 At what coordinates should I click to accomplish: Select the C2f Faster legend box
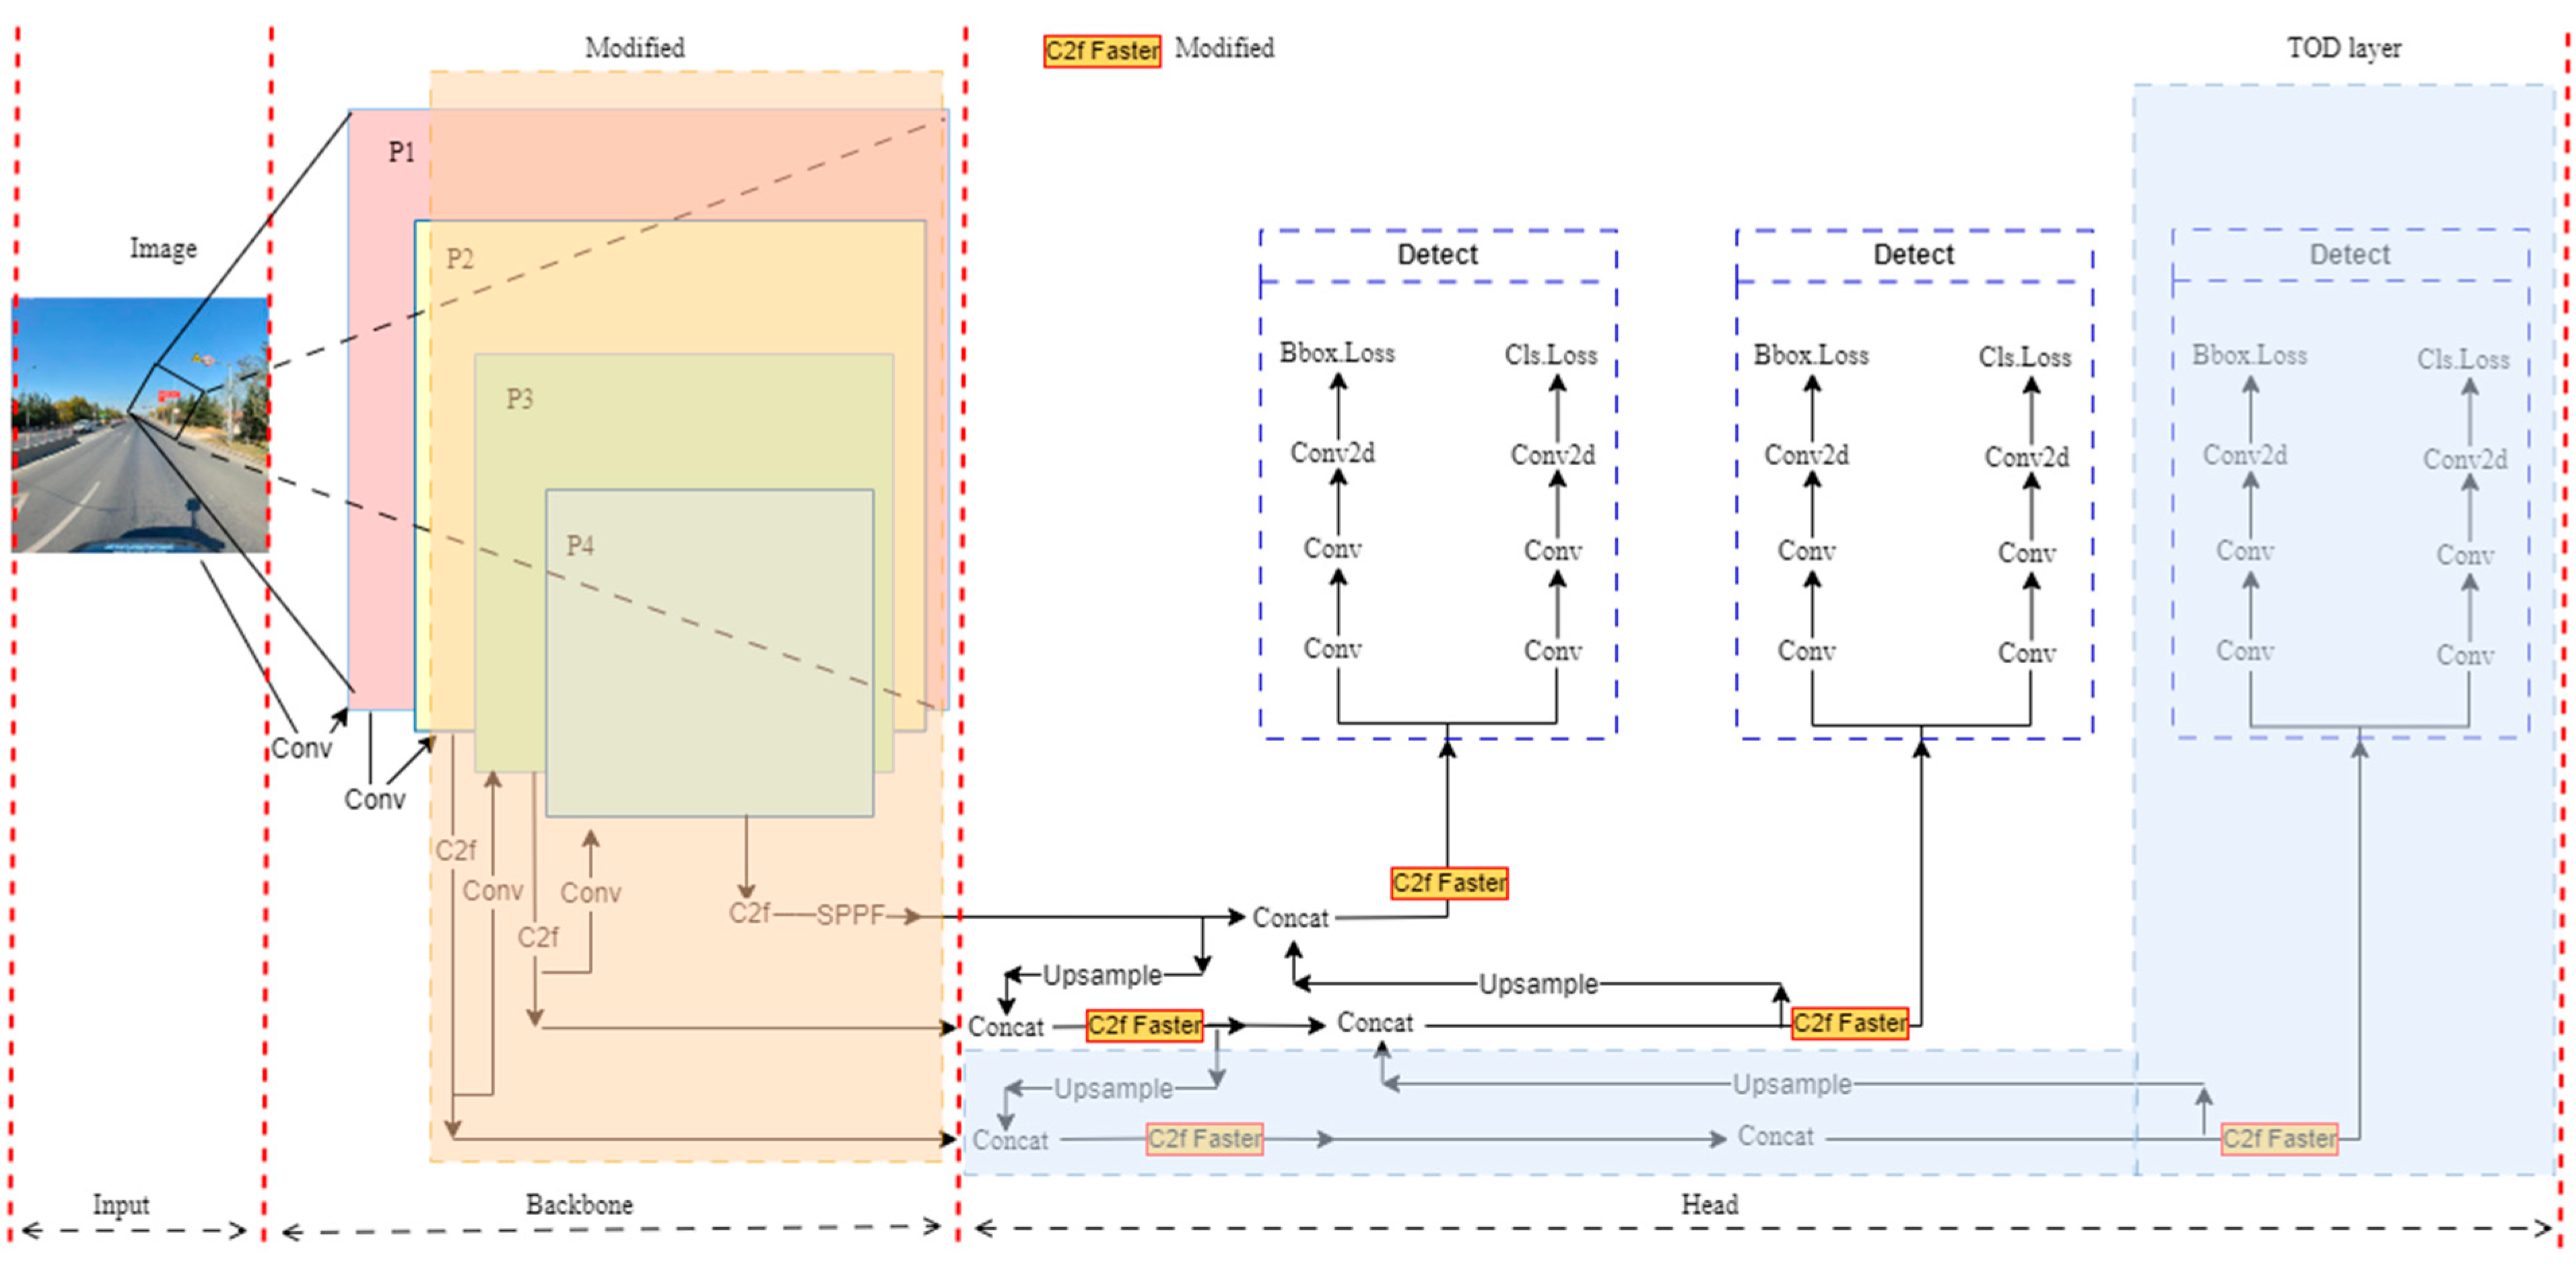pyautogui.click(x=1101, y=50)
